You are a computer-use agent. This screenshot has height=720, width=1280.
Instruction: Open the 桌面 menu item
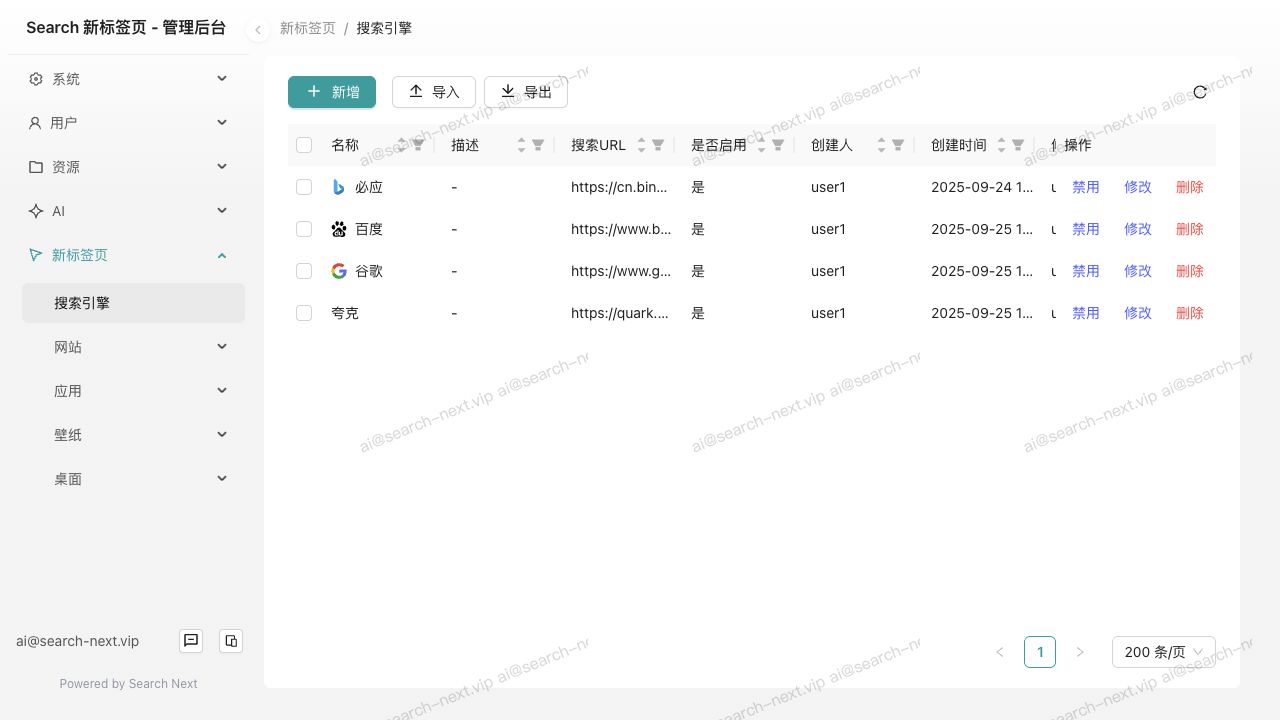(133, 479)
